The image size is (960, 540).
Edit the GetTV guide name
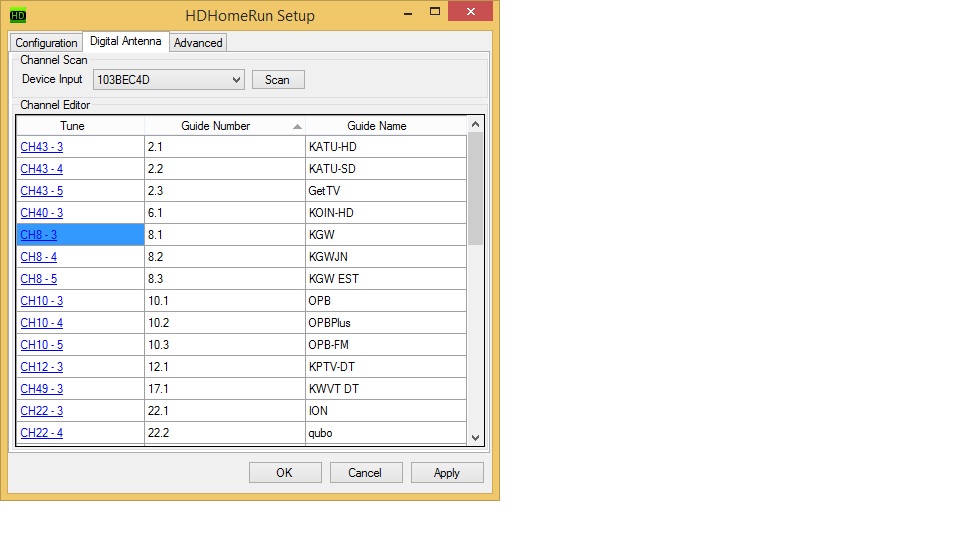(x=386, y=191)
